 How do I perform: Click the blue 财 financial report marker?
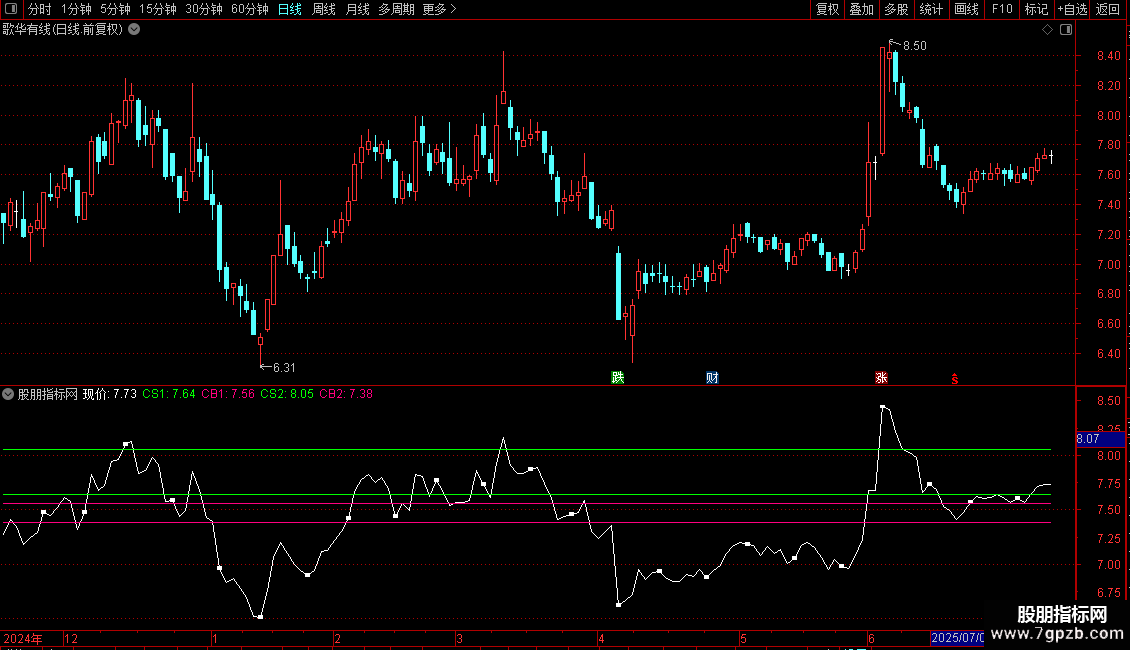point(712,378)
